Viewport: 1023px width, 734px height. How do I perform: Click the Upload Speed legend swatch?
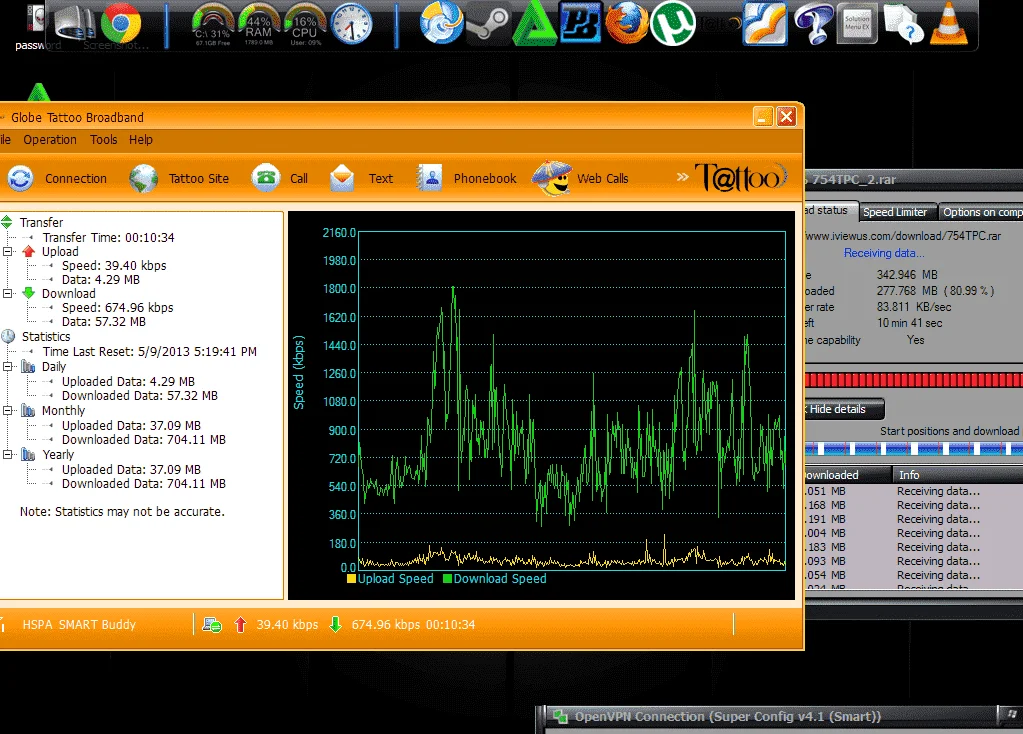point(352,579)
